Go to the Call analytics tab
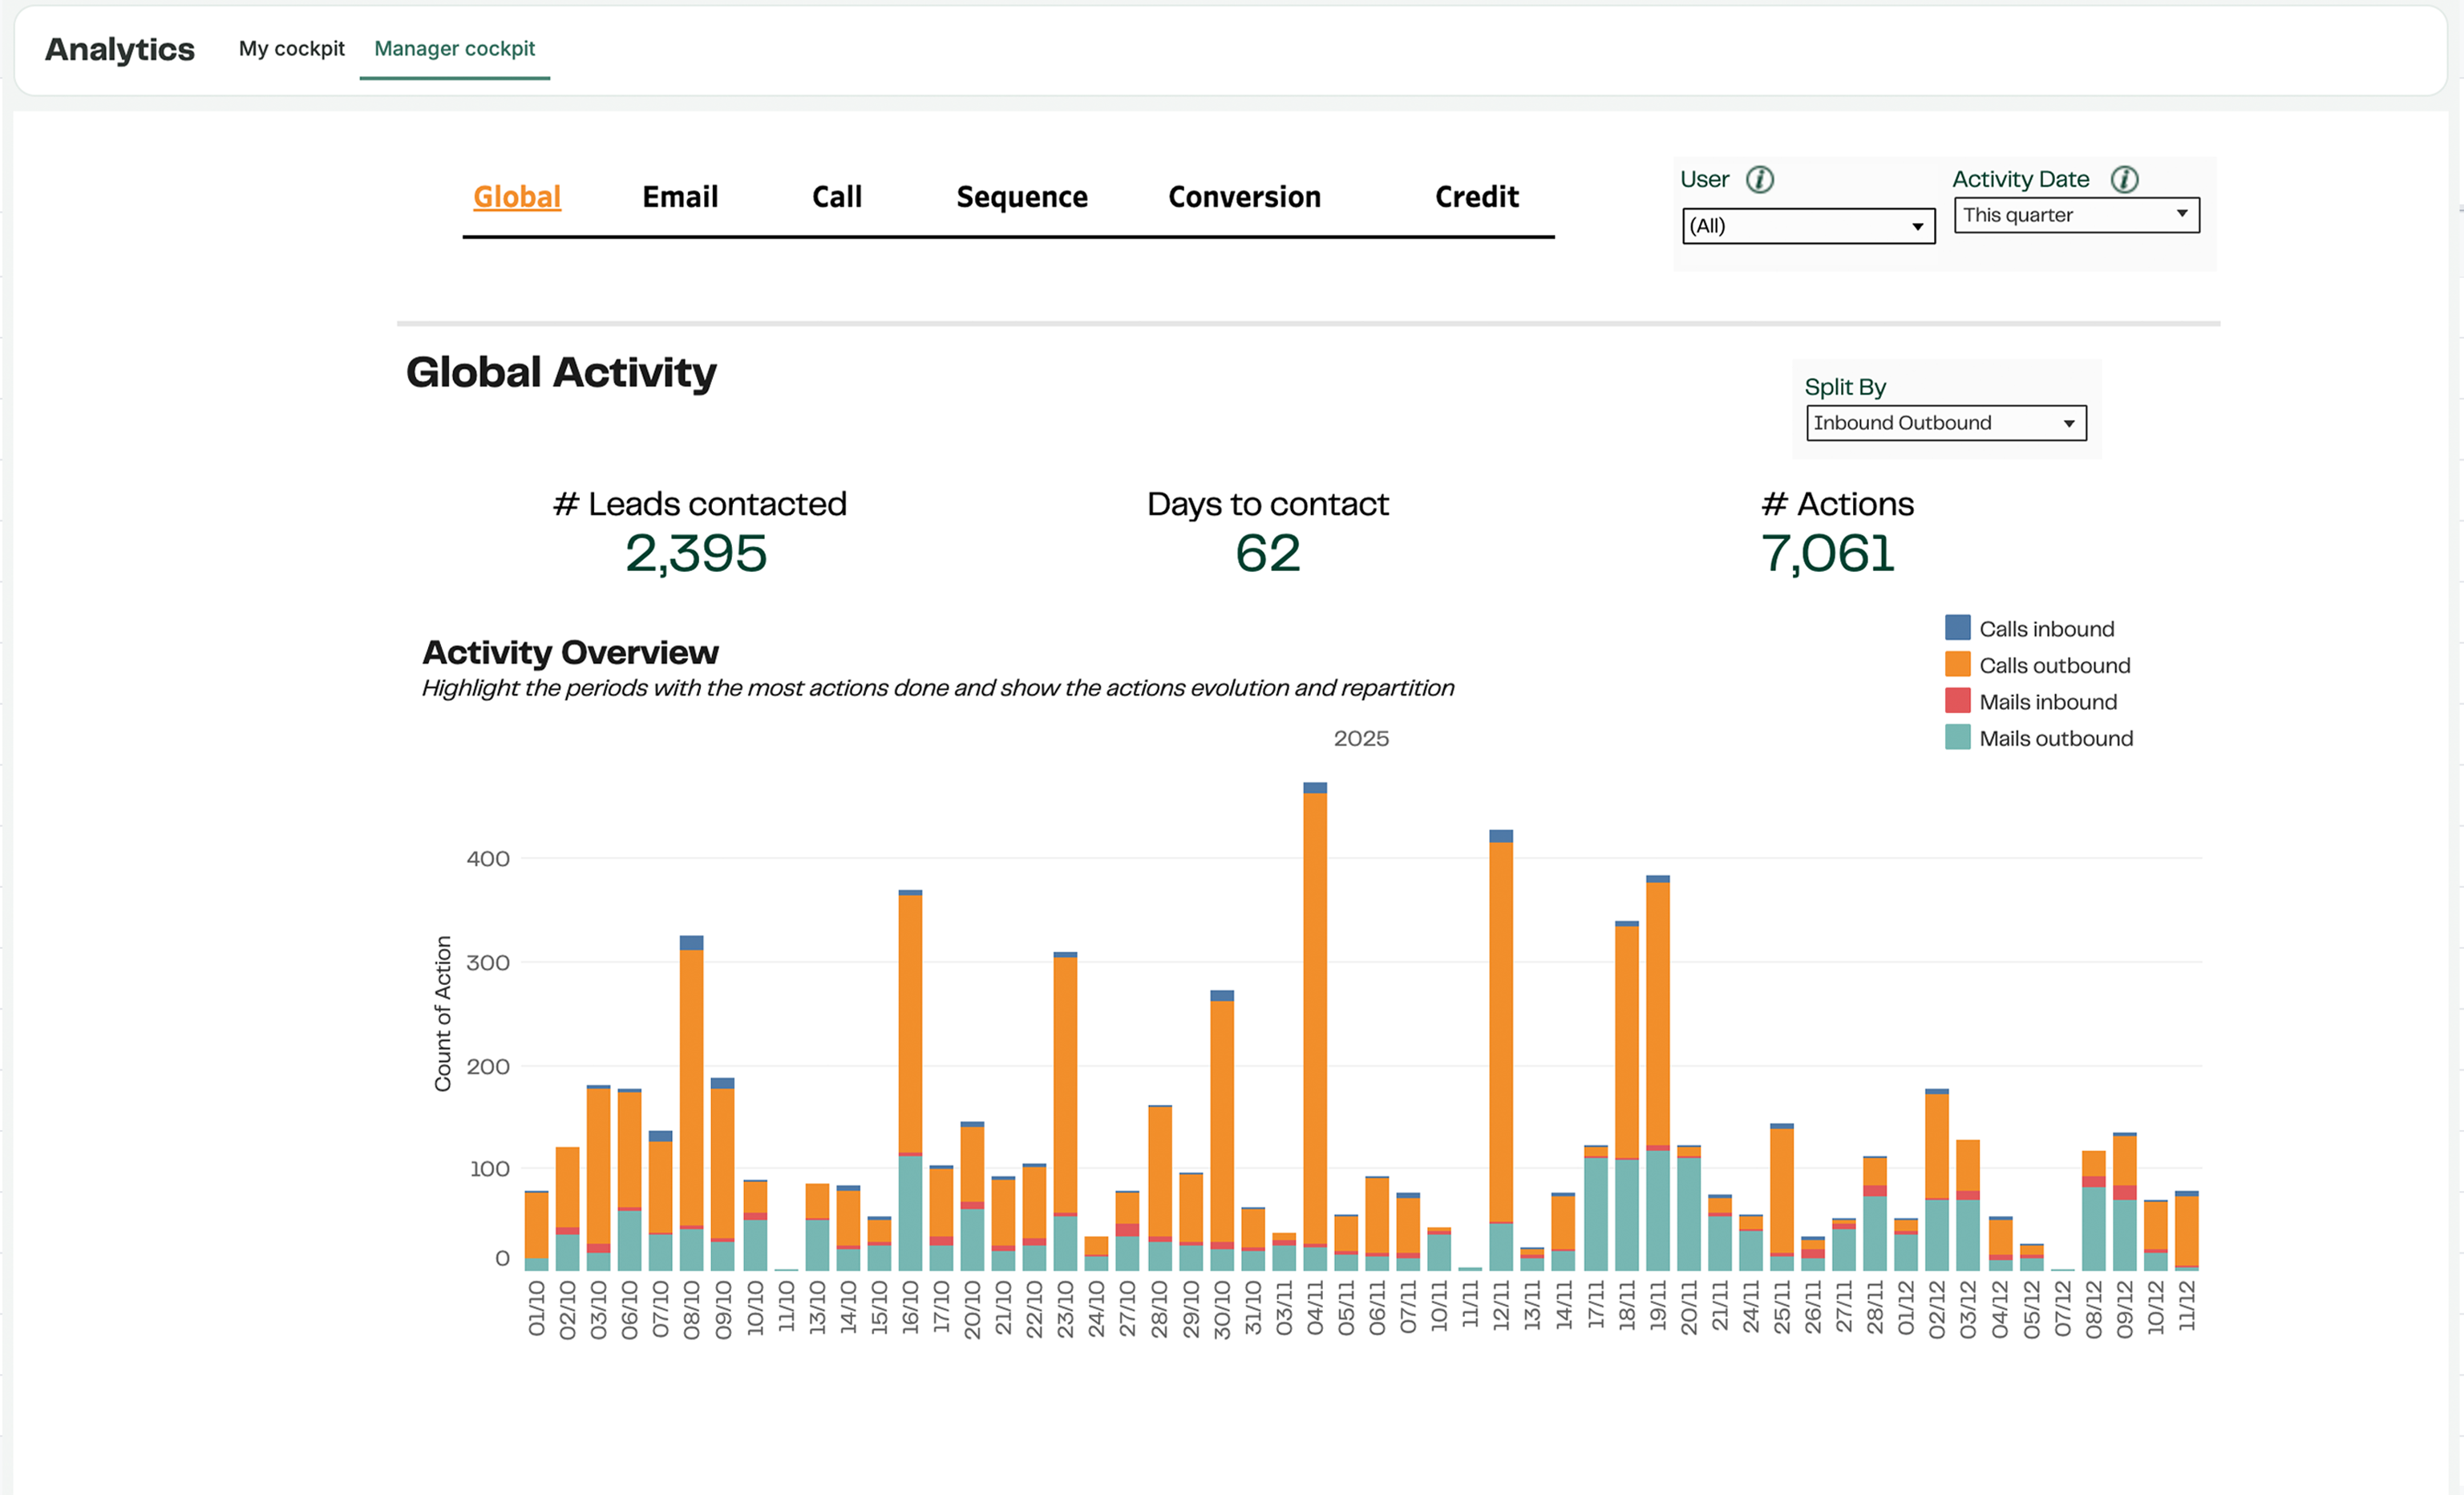2464x1495 pixels. [x=836, y=197]
